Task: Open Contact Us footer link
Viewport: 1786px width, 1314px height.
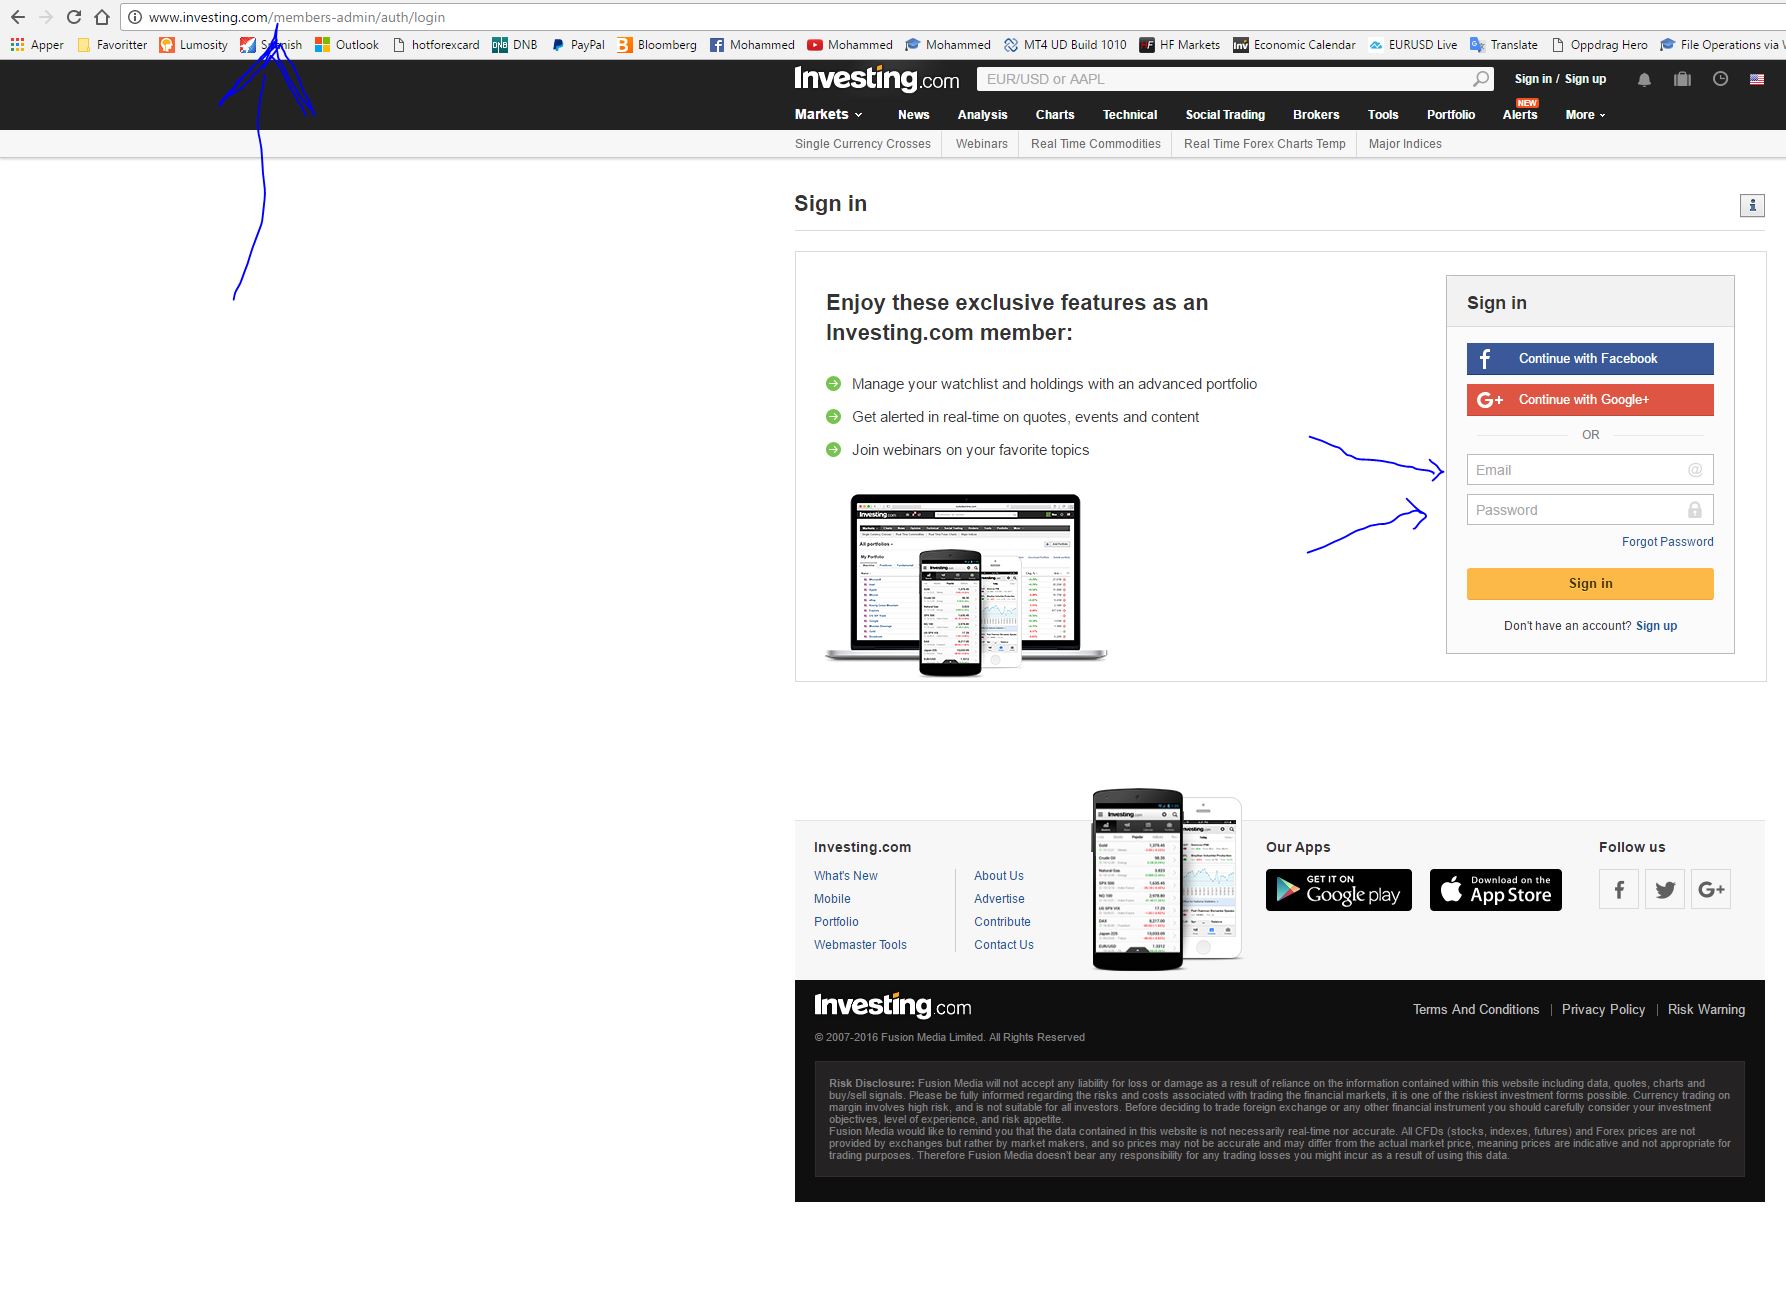Action: click(x=1004, y=945)
